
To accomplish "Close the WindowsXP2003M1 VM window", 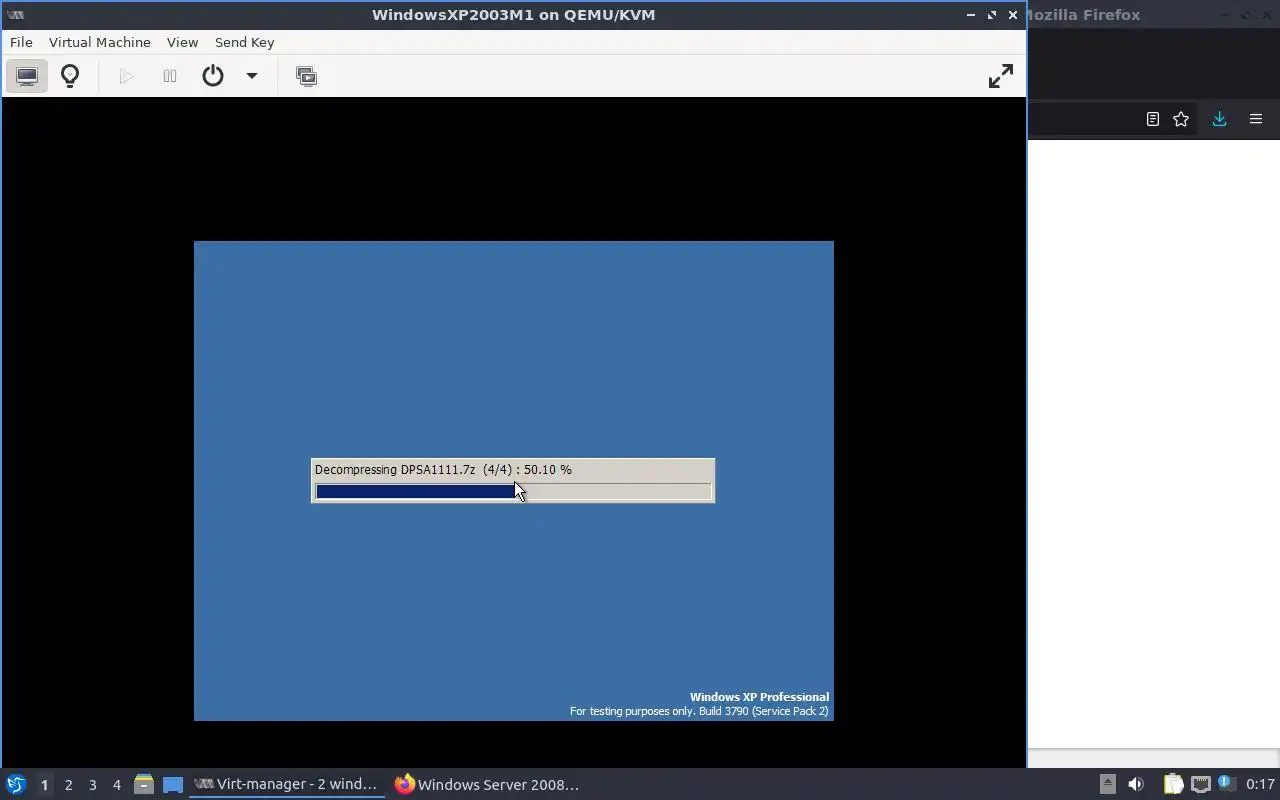I will point(1012,15).
